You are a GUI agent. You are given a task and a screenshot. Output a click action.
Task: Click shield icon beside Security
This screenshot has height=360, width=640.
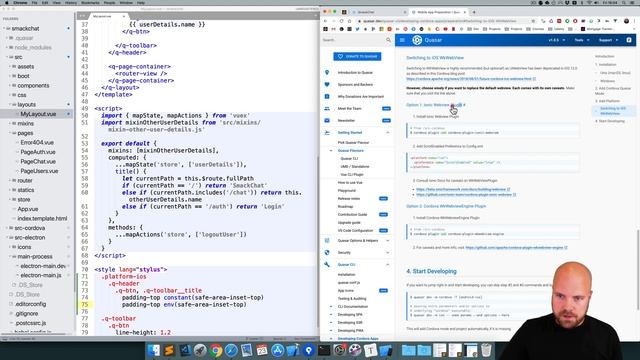coord(327,253)
